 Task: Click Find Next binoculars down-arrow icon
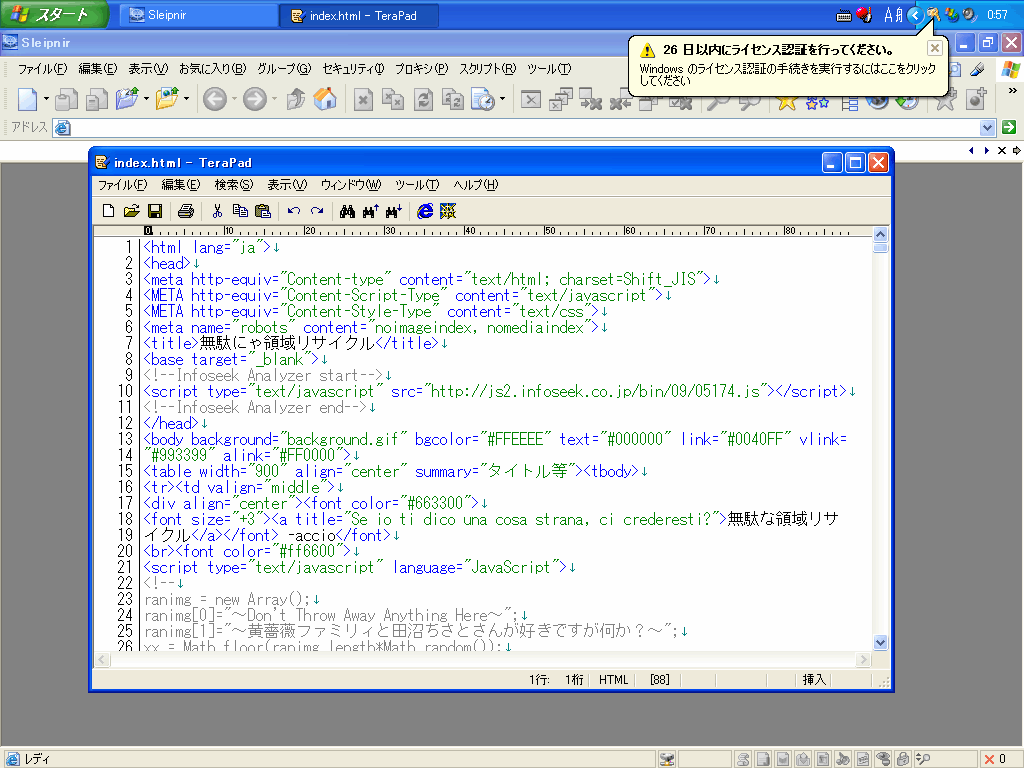[393, 211]
